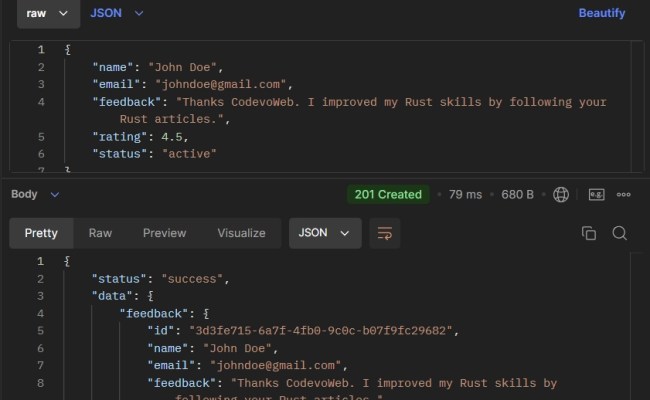Viewport: 650px width, 400px height.
Task: Switch to the Visualize response tab
Action: 241,233
